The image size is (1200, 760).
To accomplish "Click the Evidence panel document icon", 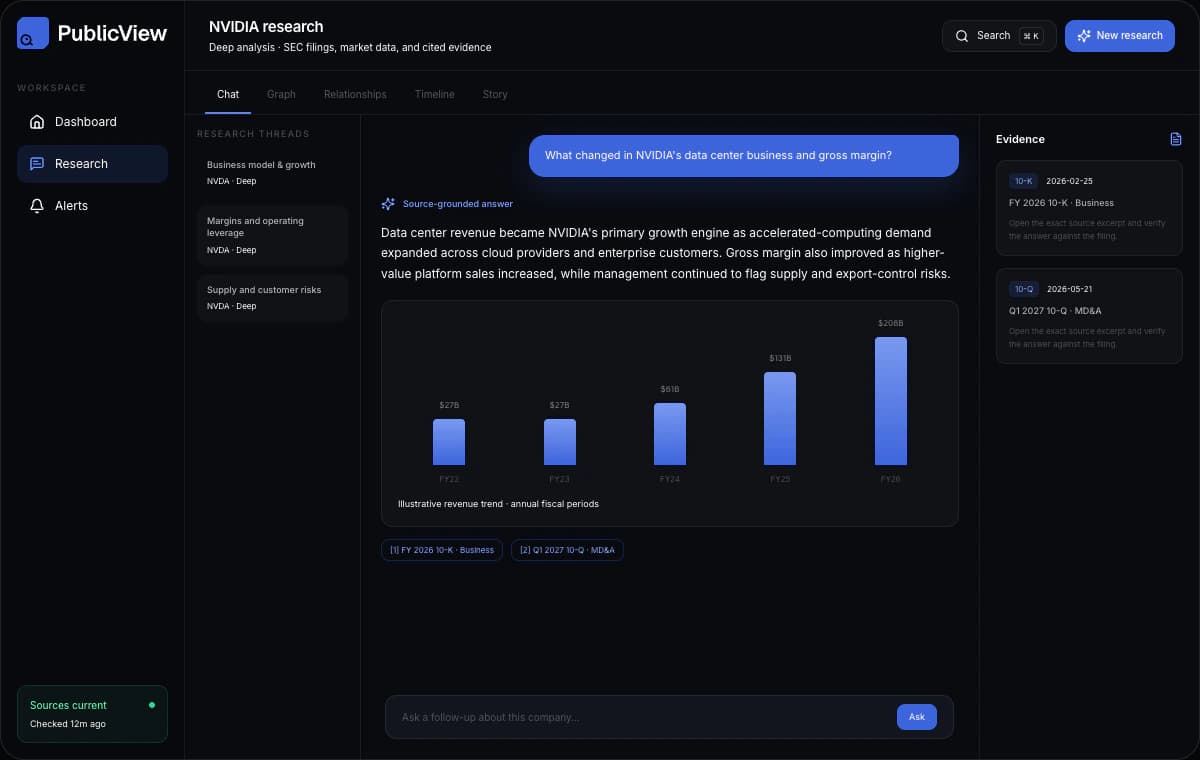I will click(1176, 139).
